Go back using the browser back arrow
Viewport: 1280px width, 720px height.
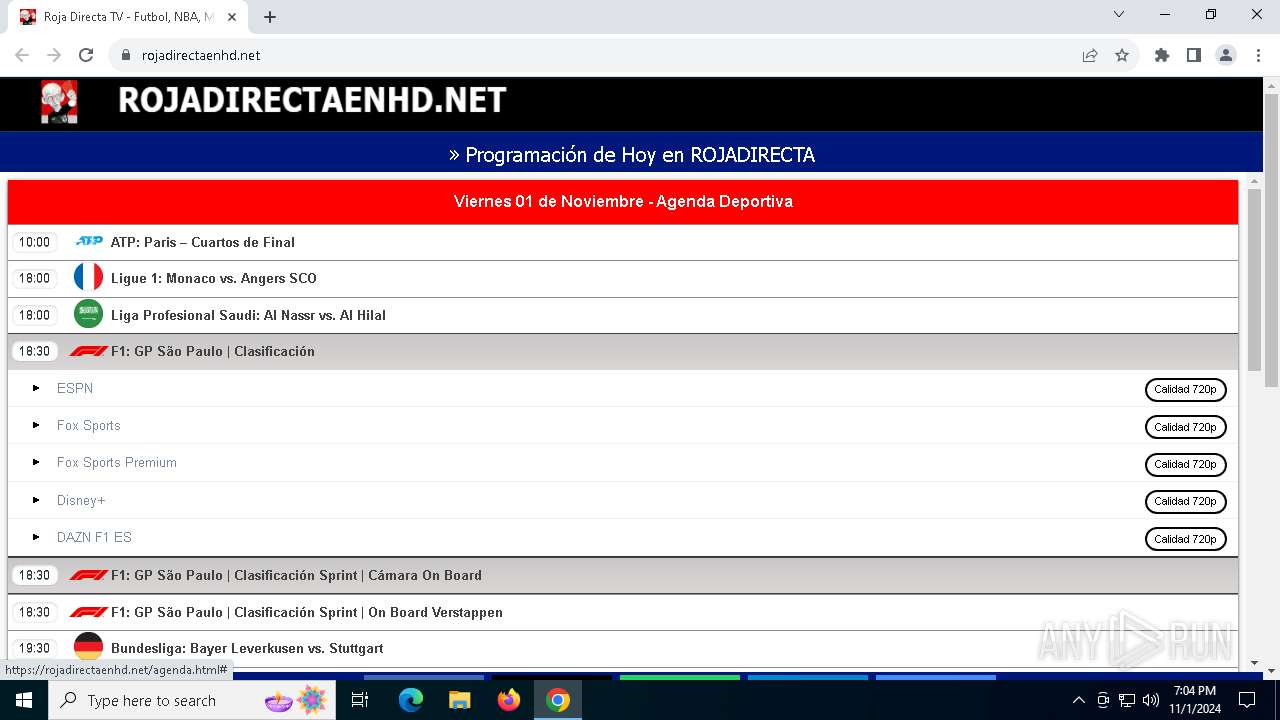[x=22, y=55]
